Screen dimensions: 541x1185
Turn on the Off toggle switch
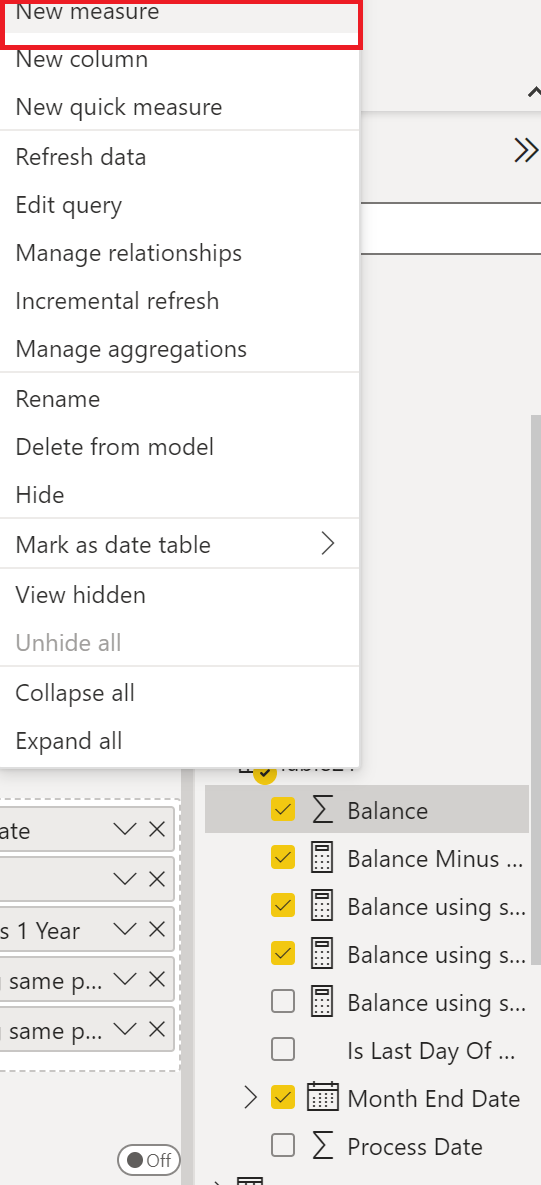[x=149, y=1160]
